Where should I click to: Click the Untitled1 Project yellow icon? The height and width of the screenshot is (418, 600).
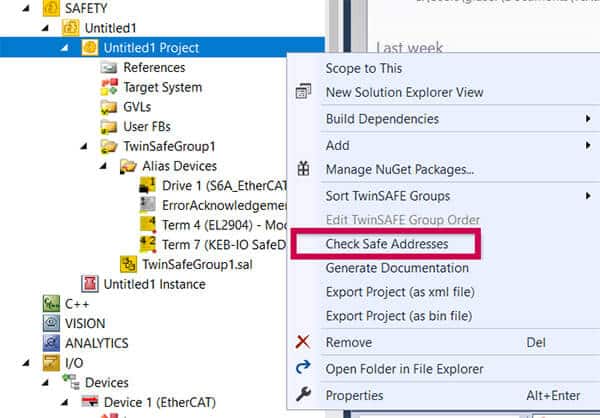click(x=90, y=48)
